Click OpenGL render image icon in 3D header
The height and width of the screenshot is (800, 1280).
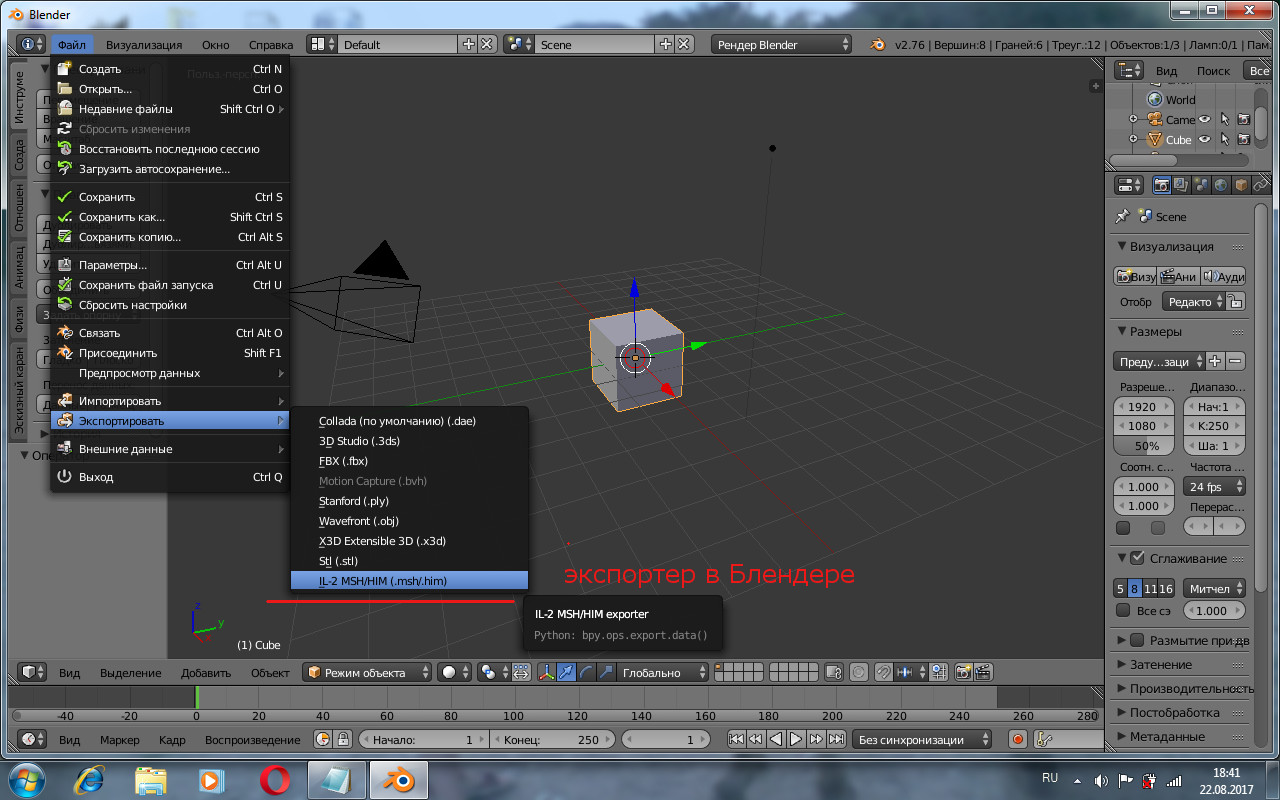[x=964, y=672]
